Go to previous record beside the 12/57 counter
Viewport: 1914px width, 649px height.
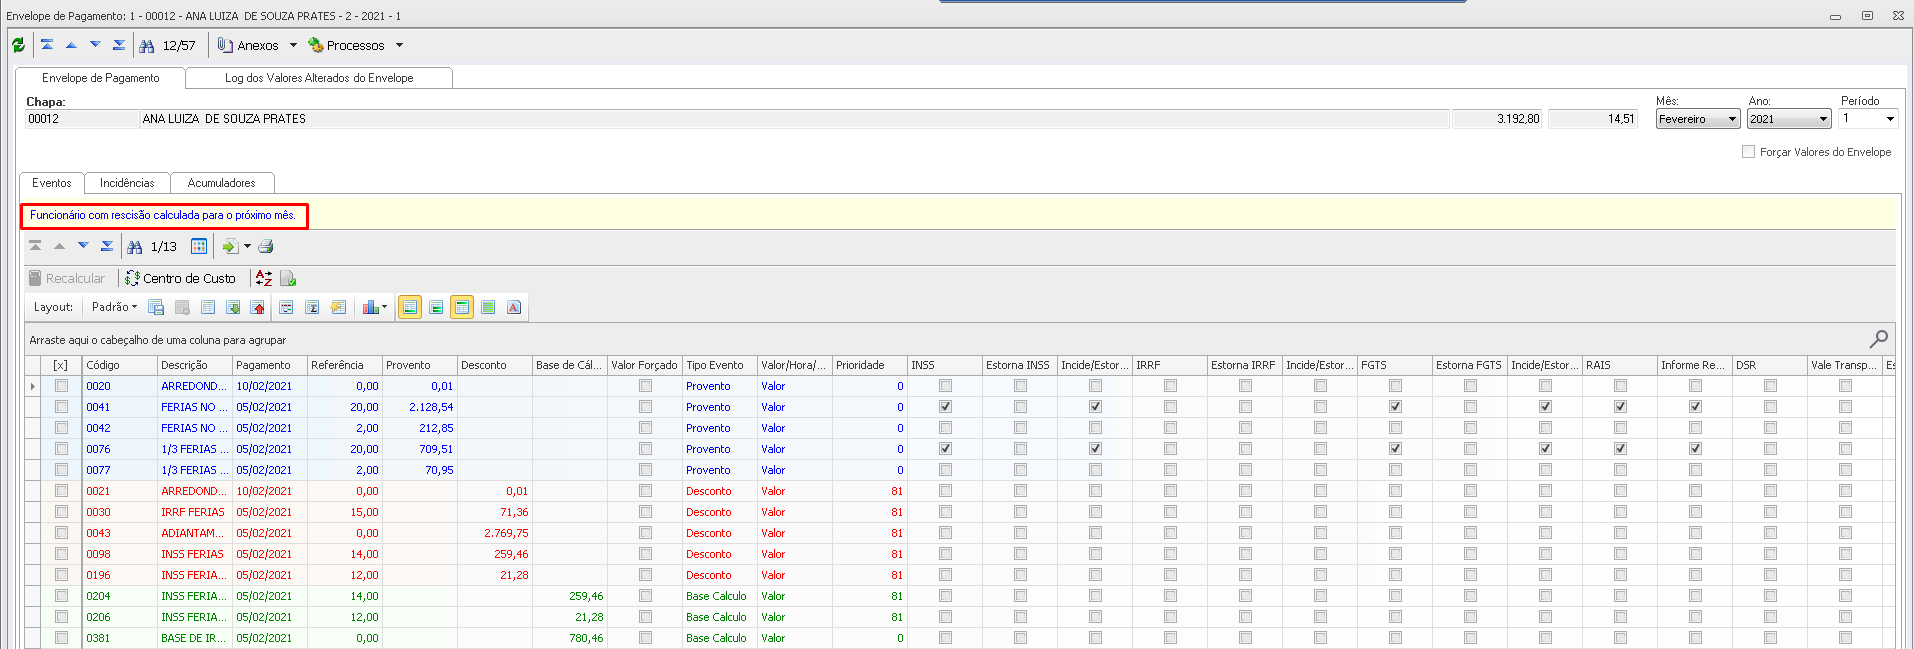click(71, 45)
